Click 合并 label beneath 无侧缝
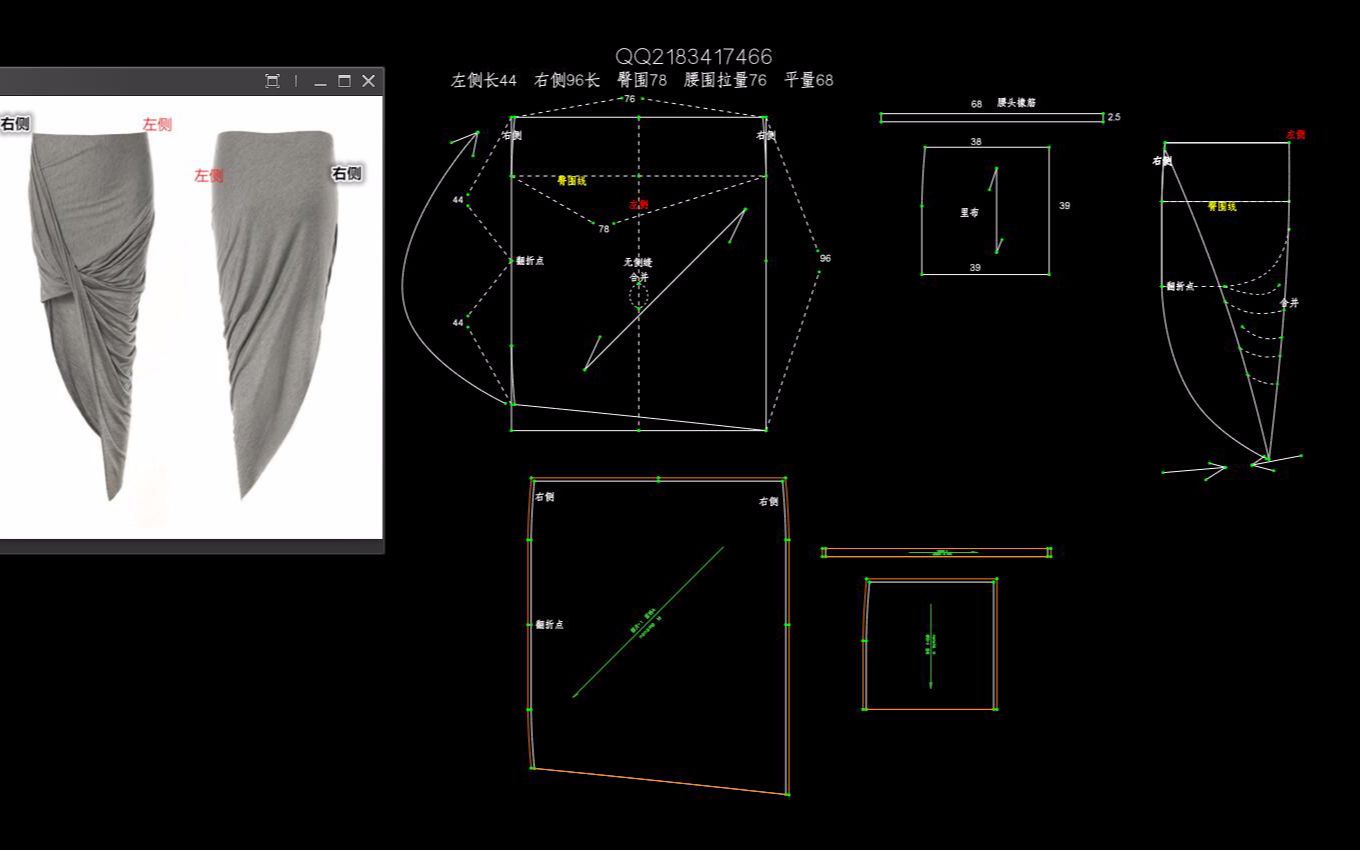 [x=638, y=277]
